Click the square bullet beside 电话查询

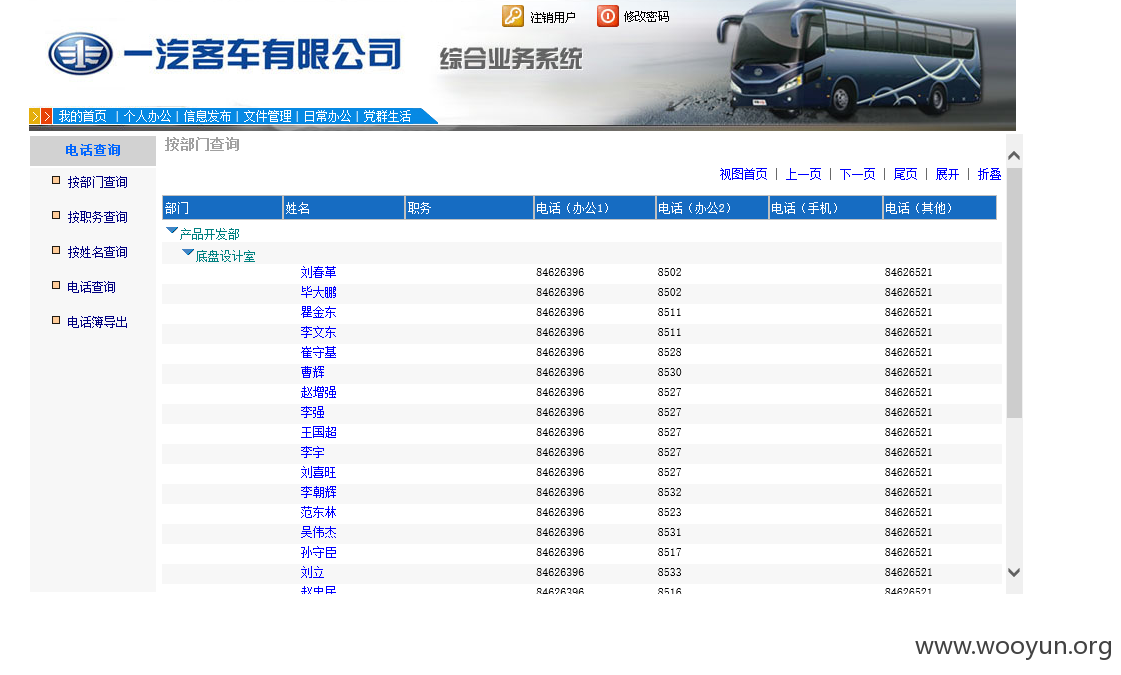[x=56, y=285]
